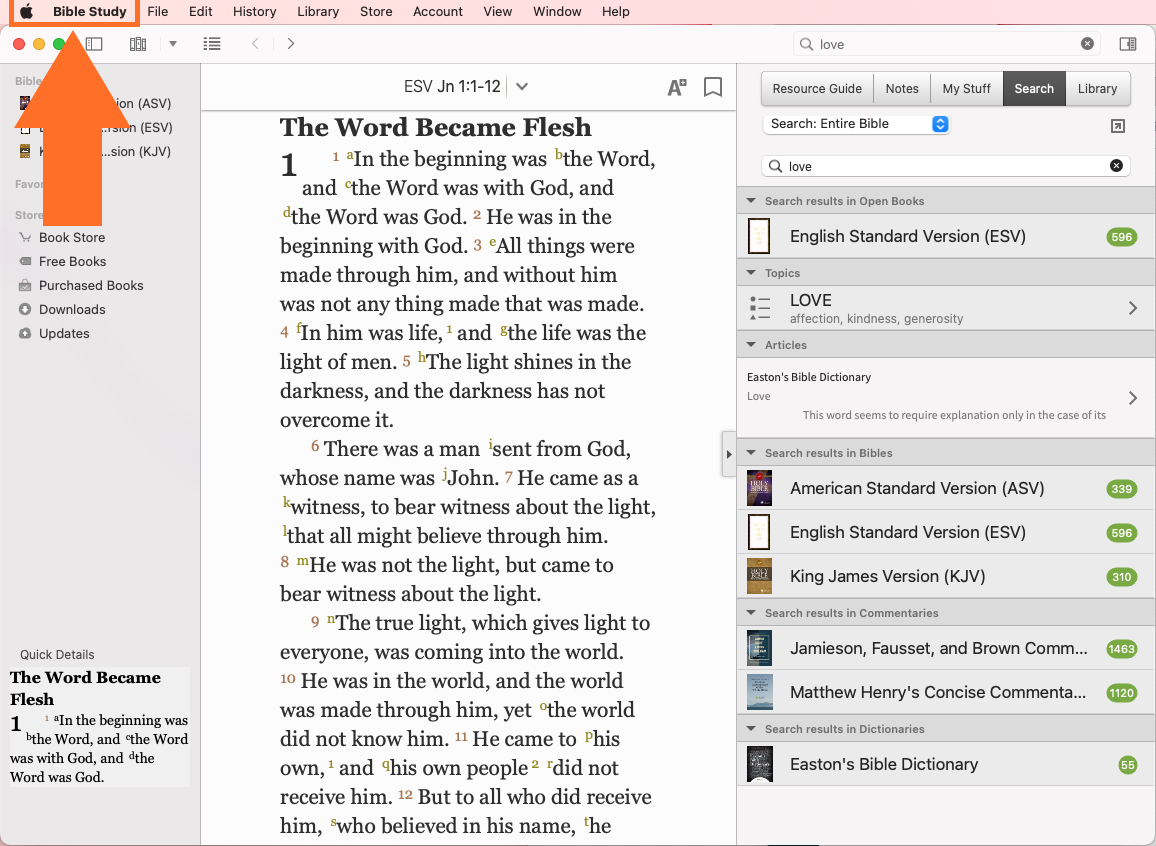Toggle the left sidebar panel icon

[x=94, y=44]
